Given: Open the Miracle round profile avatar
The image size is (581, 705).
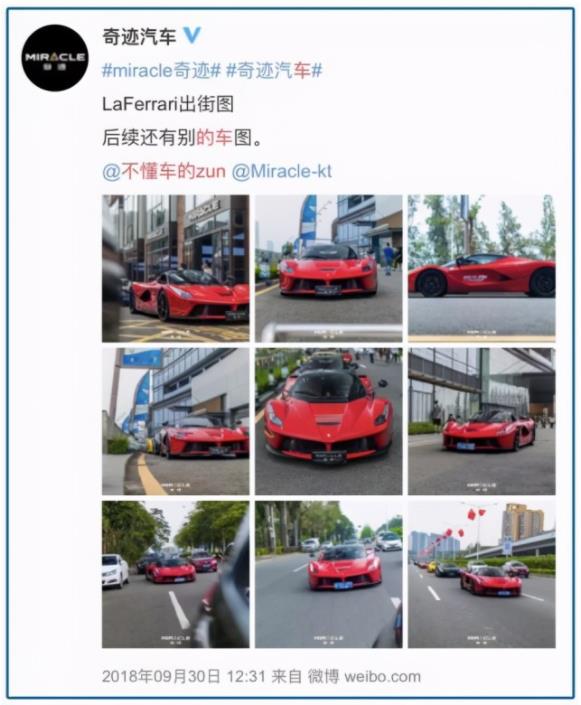Looking at the screenshot, I should pyautogui.click(x=55, y=58).
